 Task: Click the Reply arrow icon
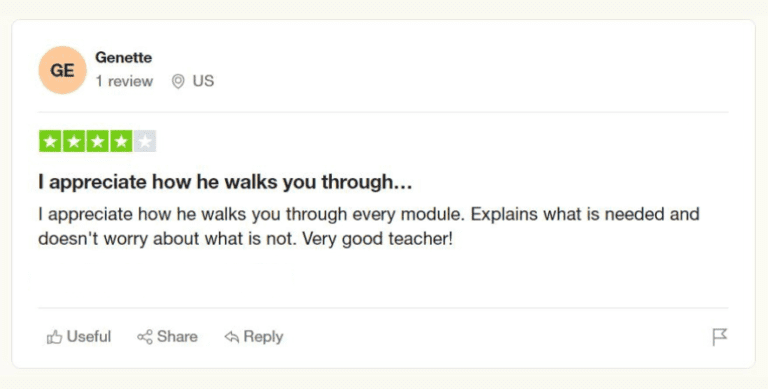click(231, 337)
